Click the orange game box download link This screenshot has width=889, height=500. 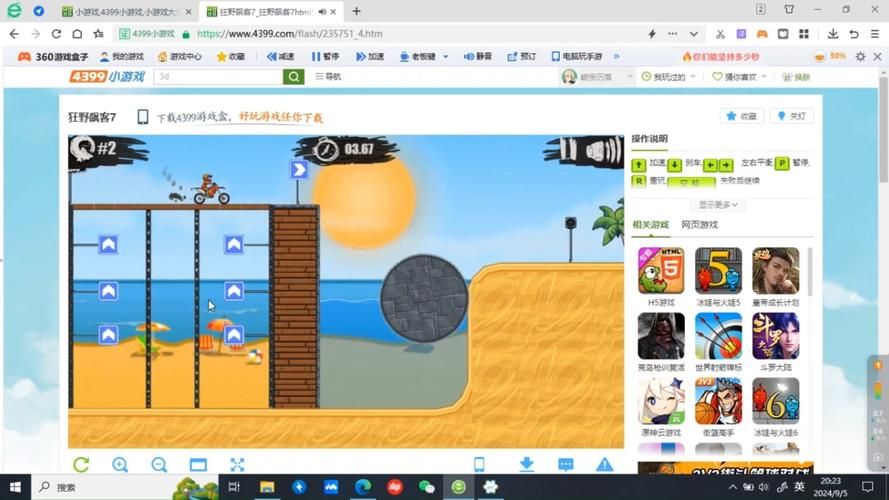click(280, 117)
